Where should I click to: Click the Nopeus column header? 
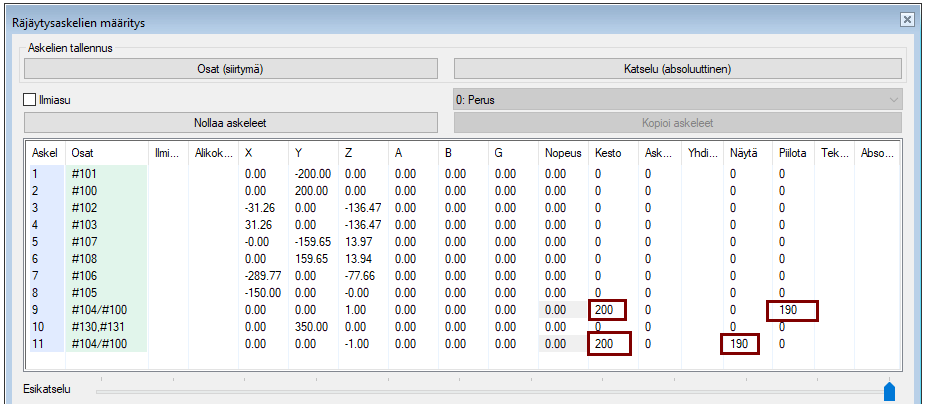coord(563,153)
